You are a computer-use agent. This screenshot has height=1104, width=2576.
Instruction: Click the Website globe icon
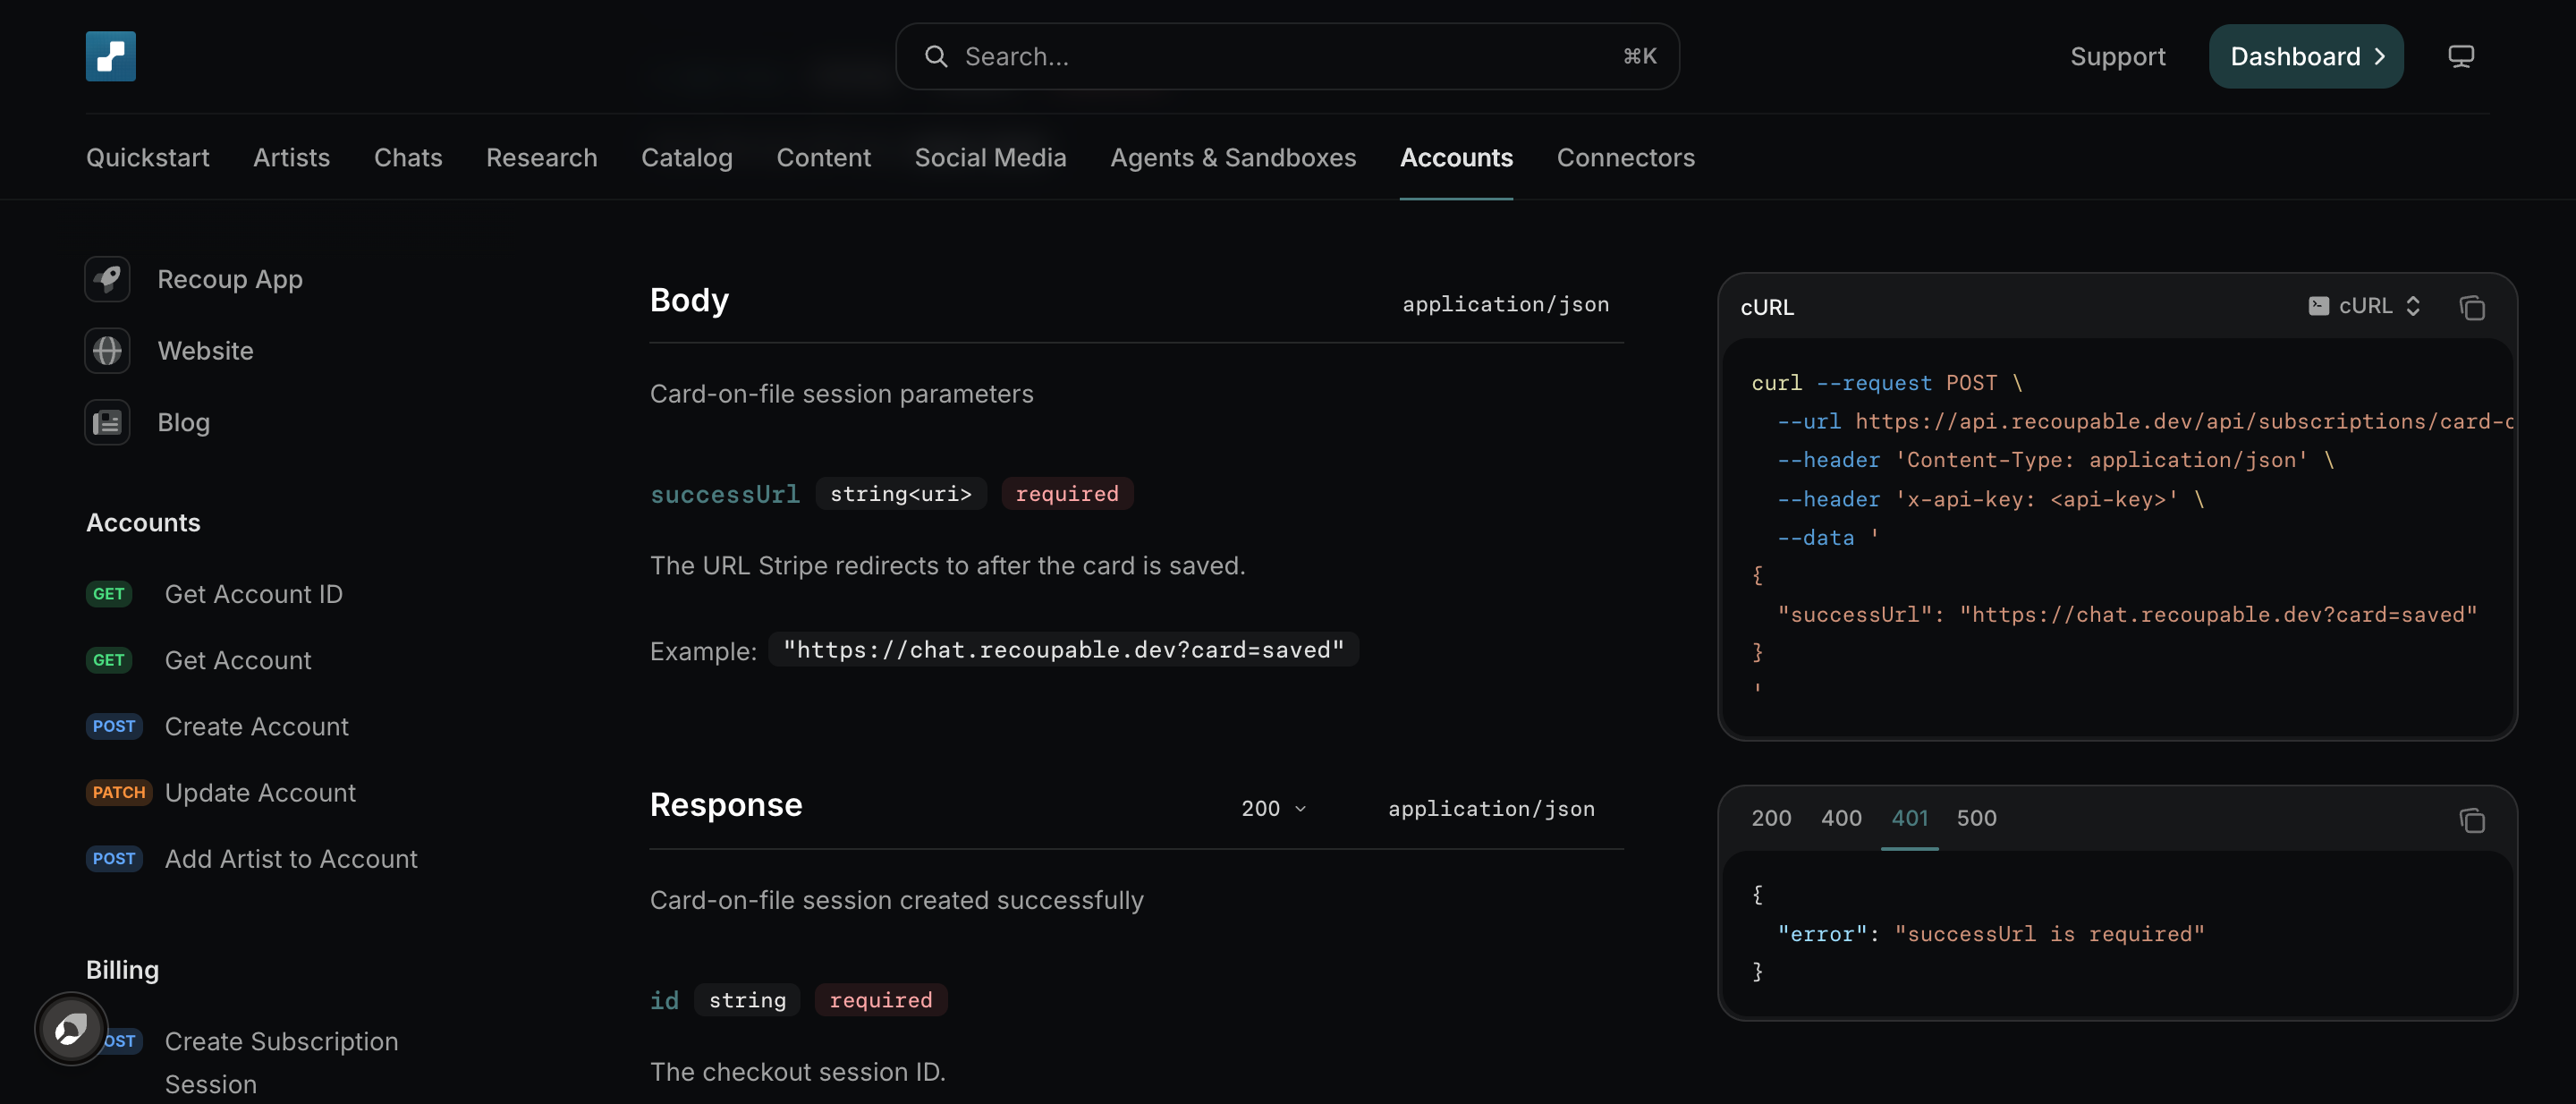pos(108,351)
